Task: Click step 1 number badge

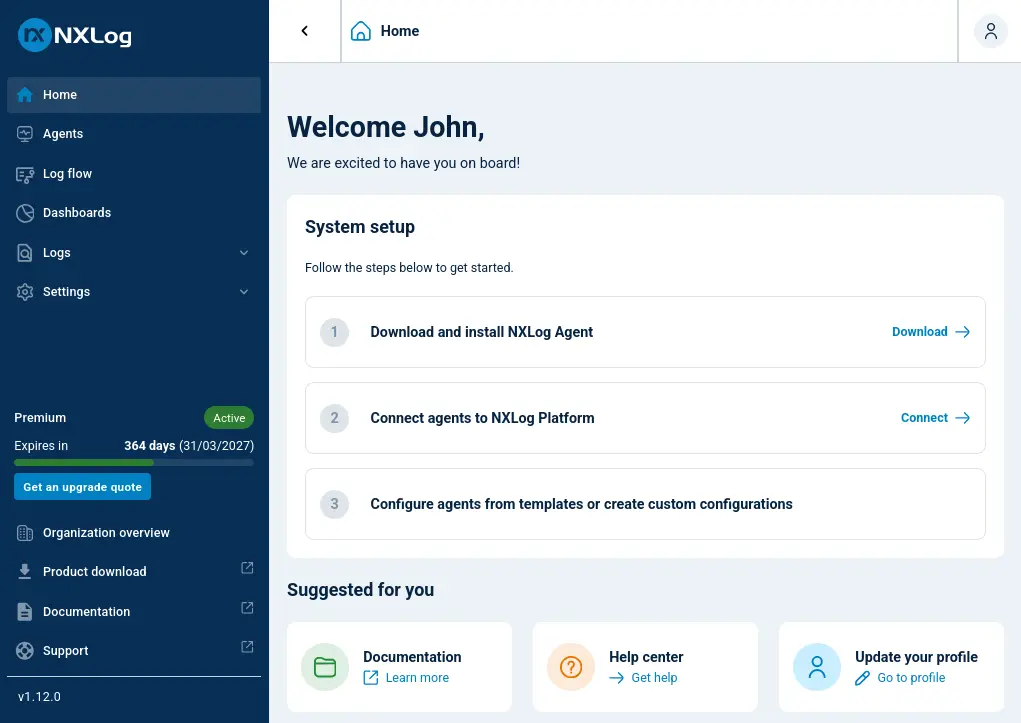Action: tap(334, 332)
